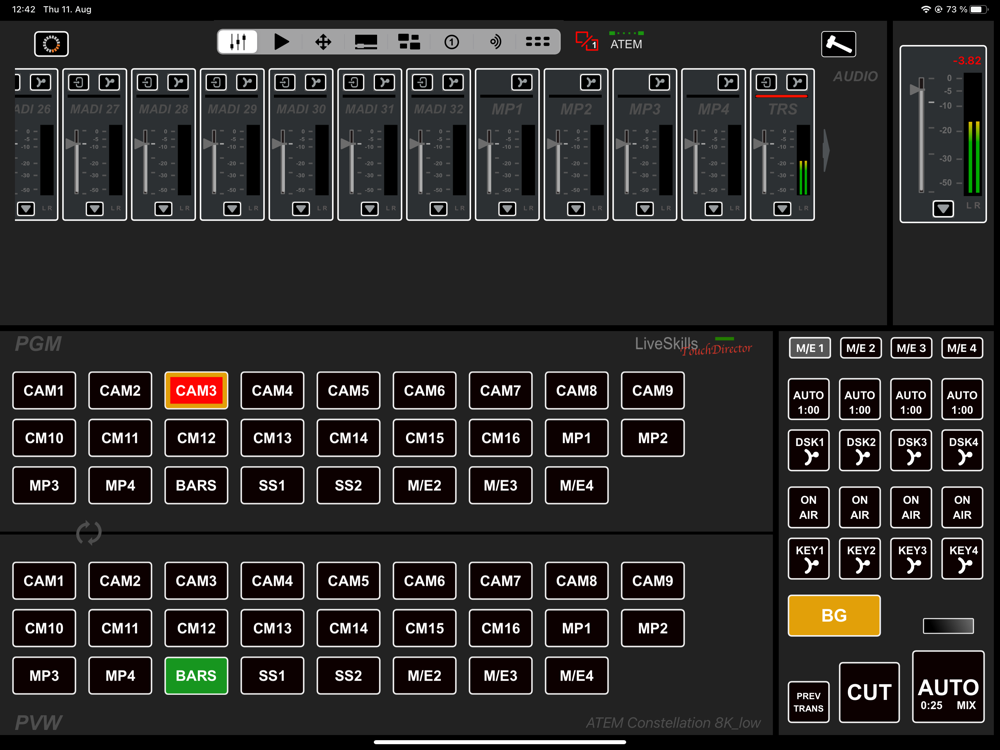Switch to M/E 1 tab
Viewport: 1000px width, 750px height.
tap(809, 348)
